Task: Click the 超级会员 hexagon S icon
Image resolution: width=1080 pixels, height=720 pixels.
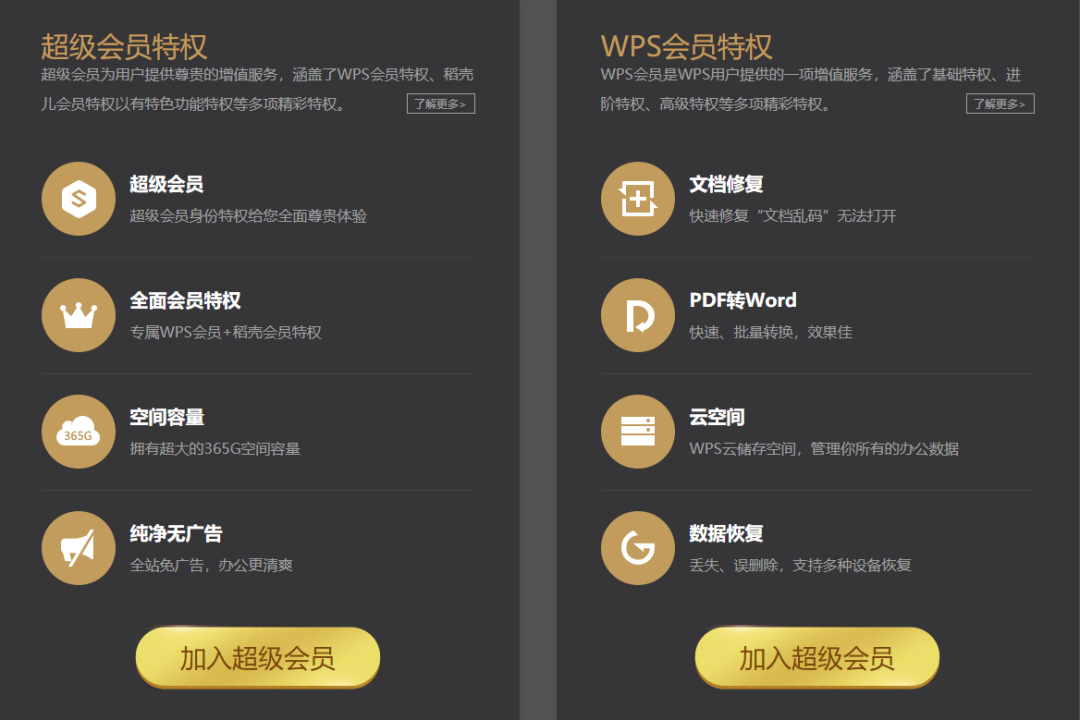Action: tap(79, 198)
